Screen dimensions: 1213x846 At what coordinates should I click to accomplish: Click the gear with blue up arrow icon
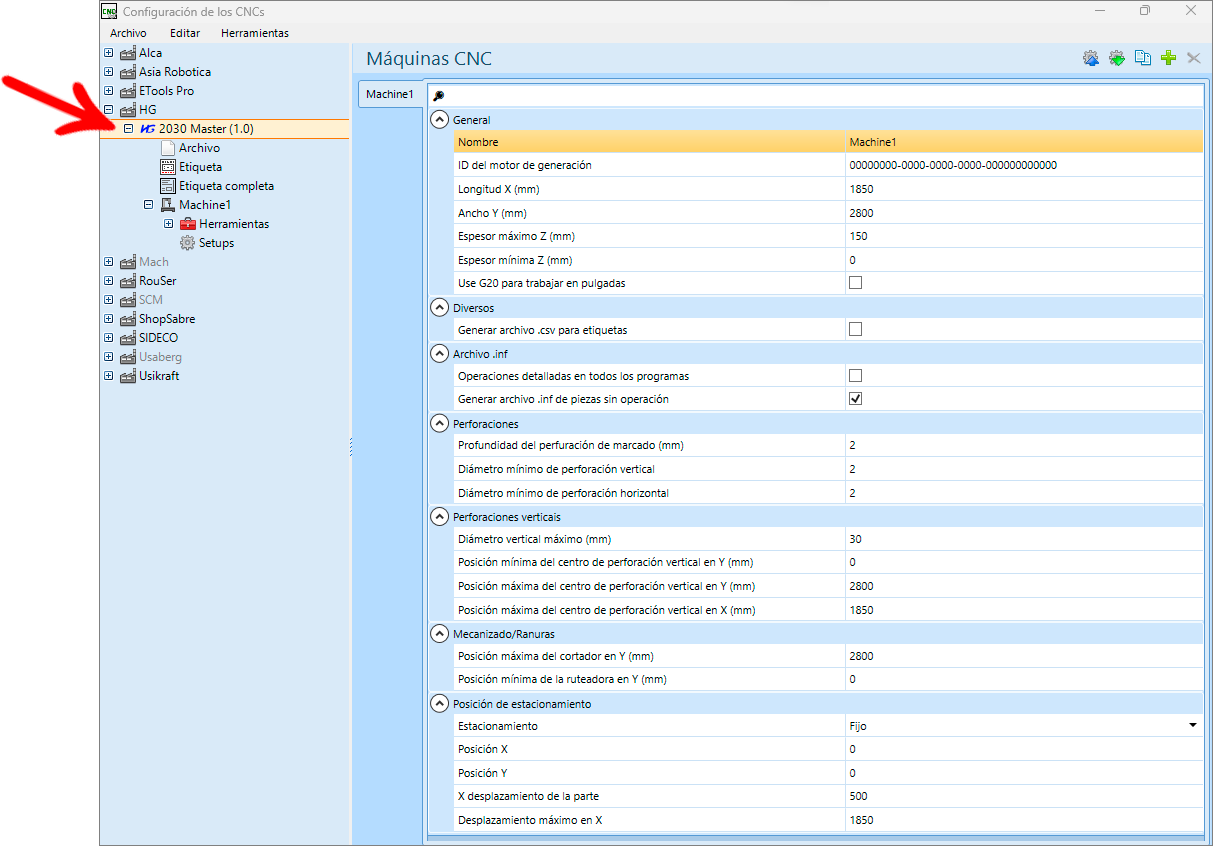coord(1091,59)
